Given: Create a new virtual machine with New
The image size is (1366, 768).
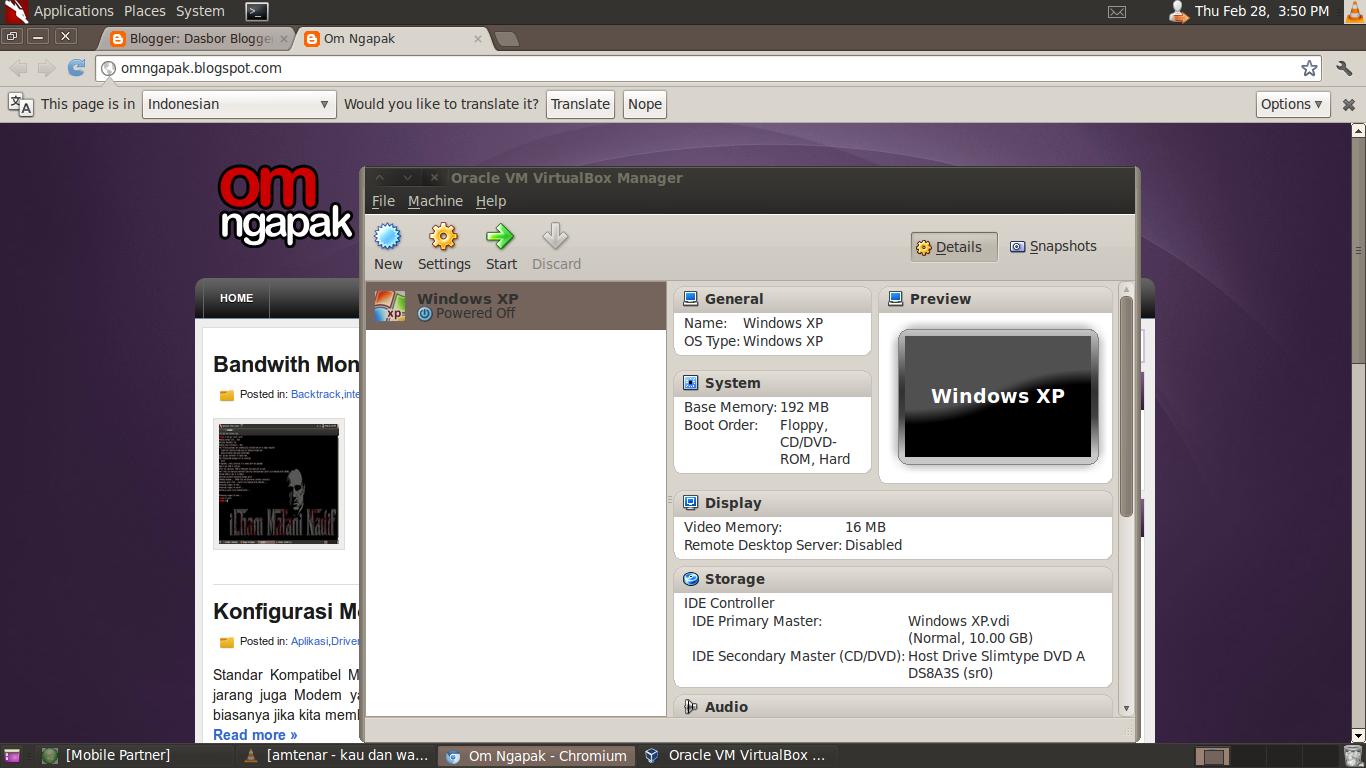Looking at the screenshot, I should (388, 247).
